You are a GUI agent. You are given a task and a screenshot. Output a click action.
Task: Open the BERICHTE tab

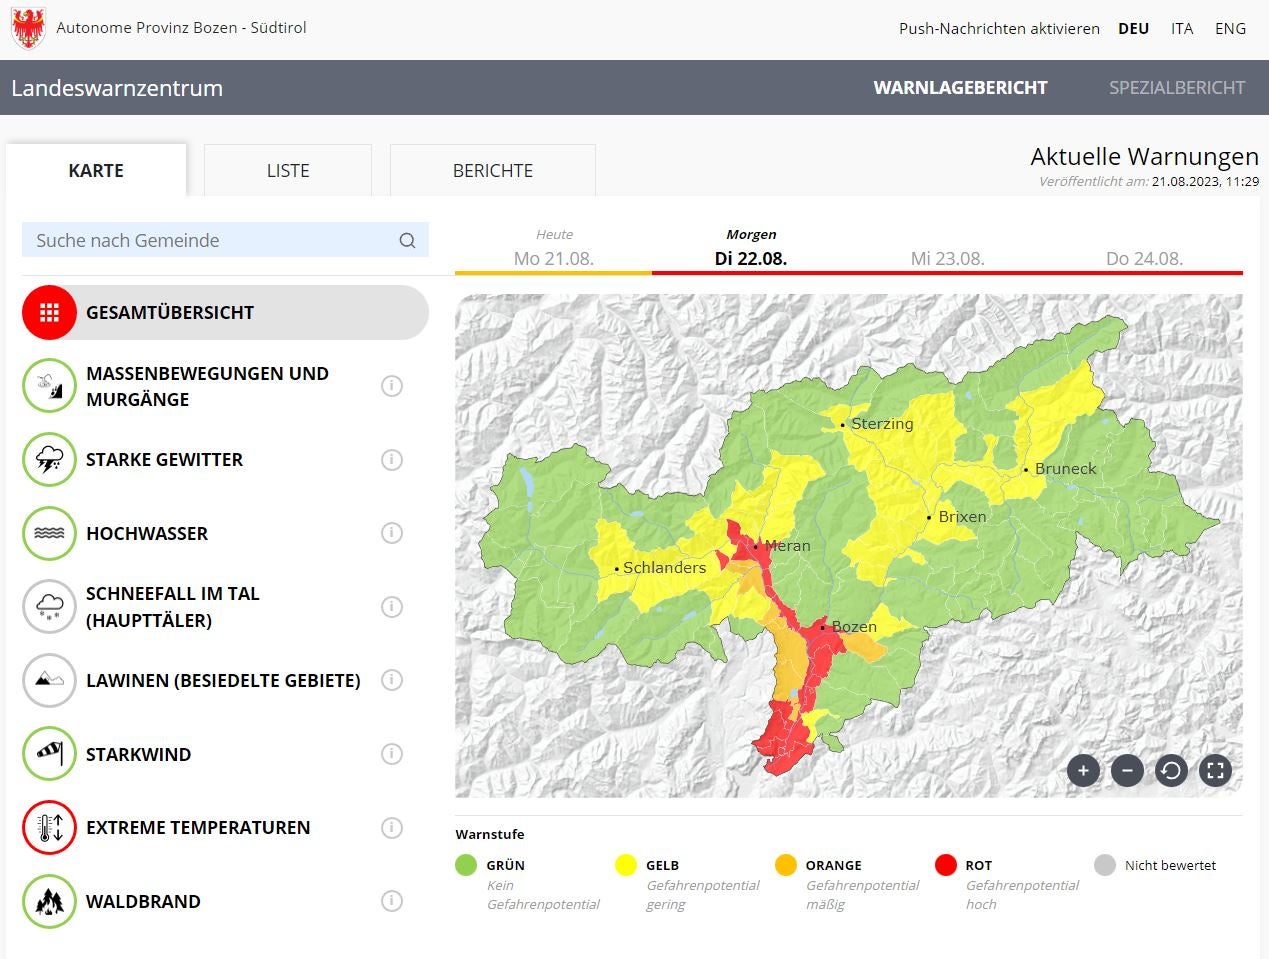tap(493, 171)
